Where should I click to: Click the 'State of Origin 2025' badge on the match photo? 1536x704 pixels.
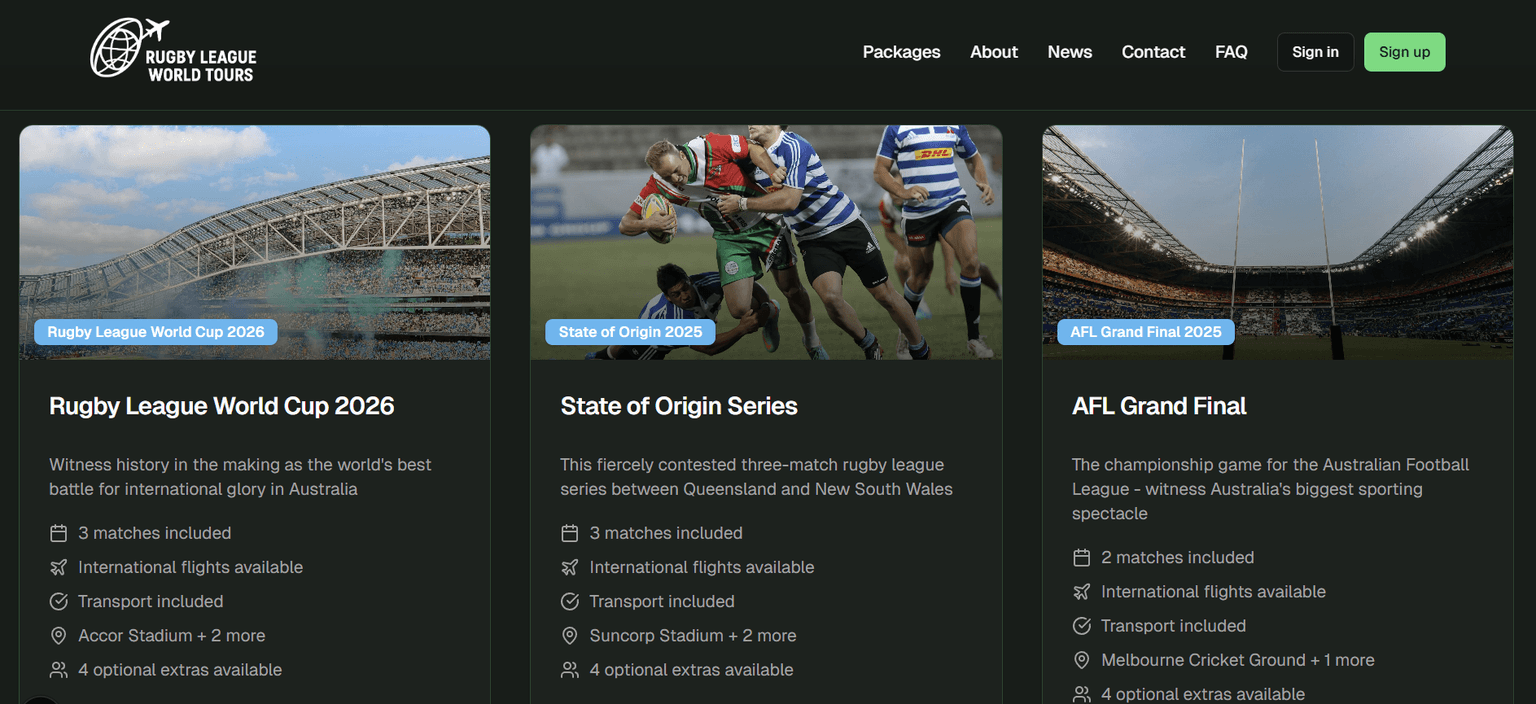click(x=629, y=331)
